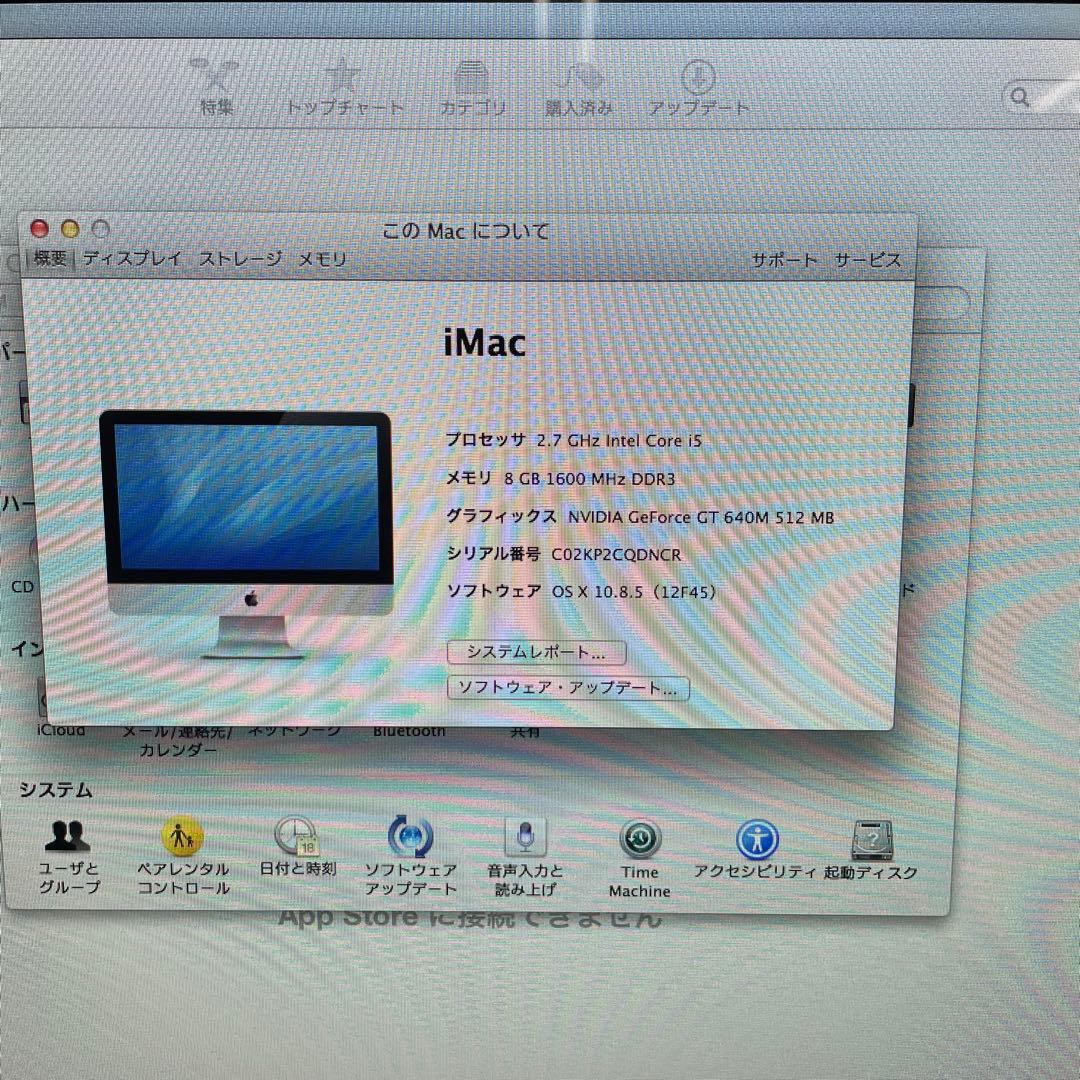1080x1080 pixels.
Task: Open the アップデート section in App Store
Action: pos(698,85)
